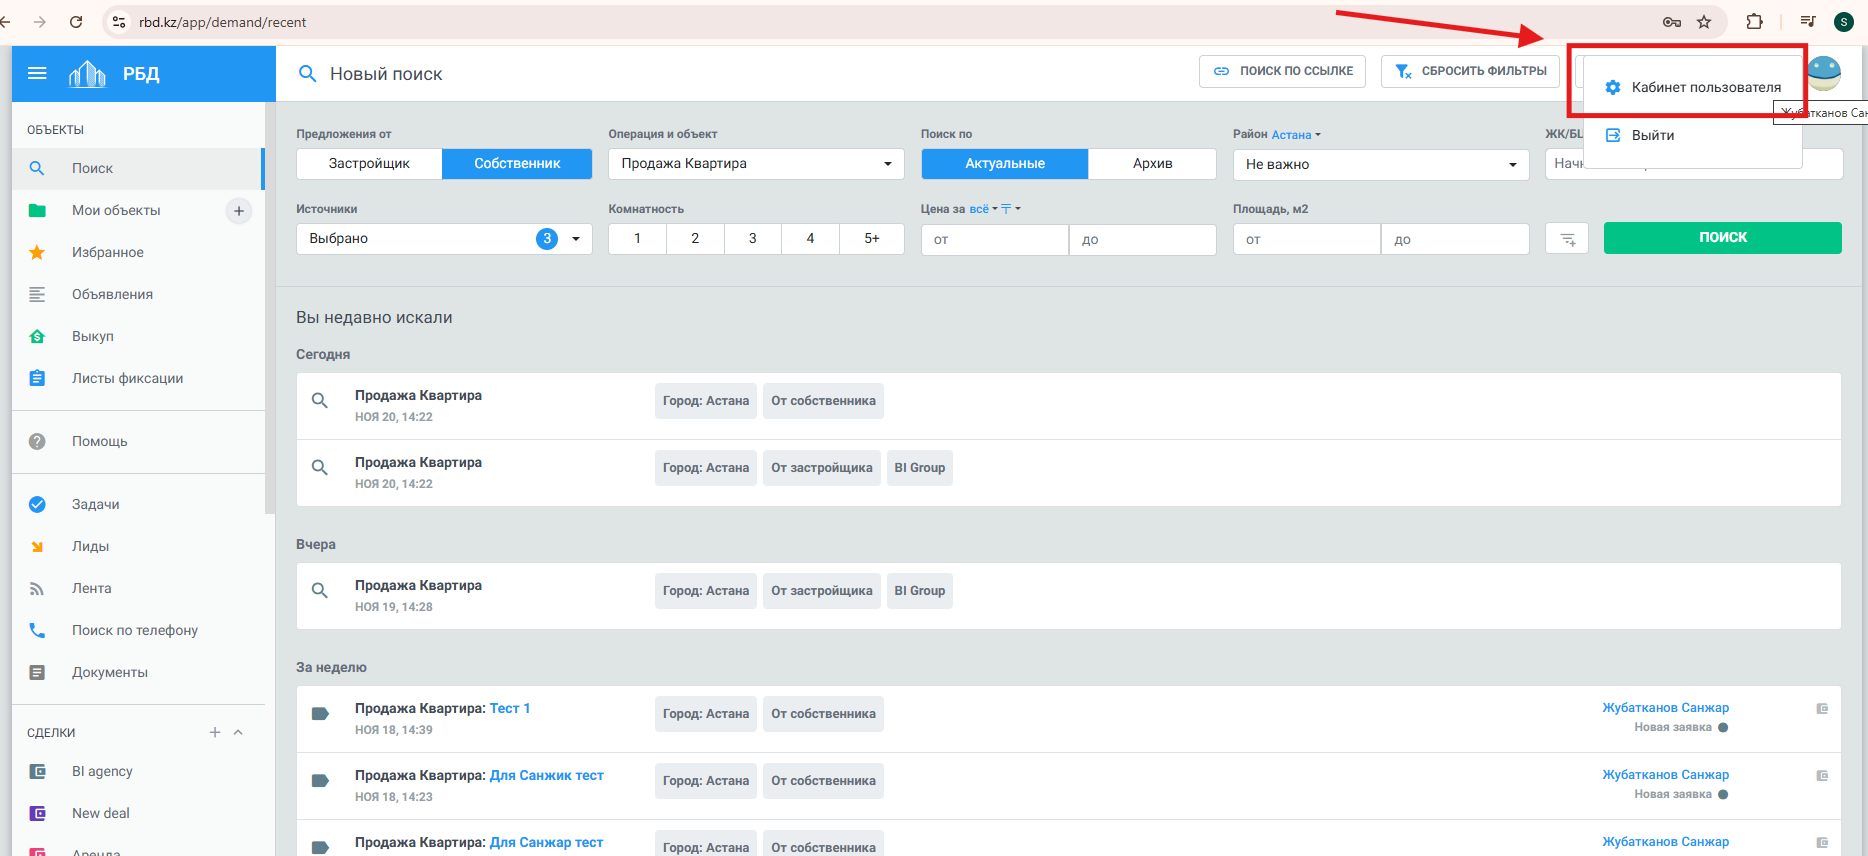Switch the offers filter to Застройщик
The height and width of the screenshot is (856, 1868).
click(369, 164)
